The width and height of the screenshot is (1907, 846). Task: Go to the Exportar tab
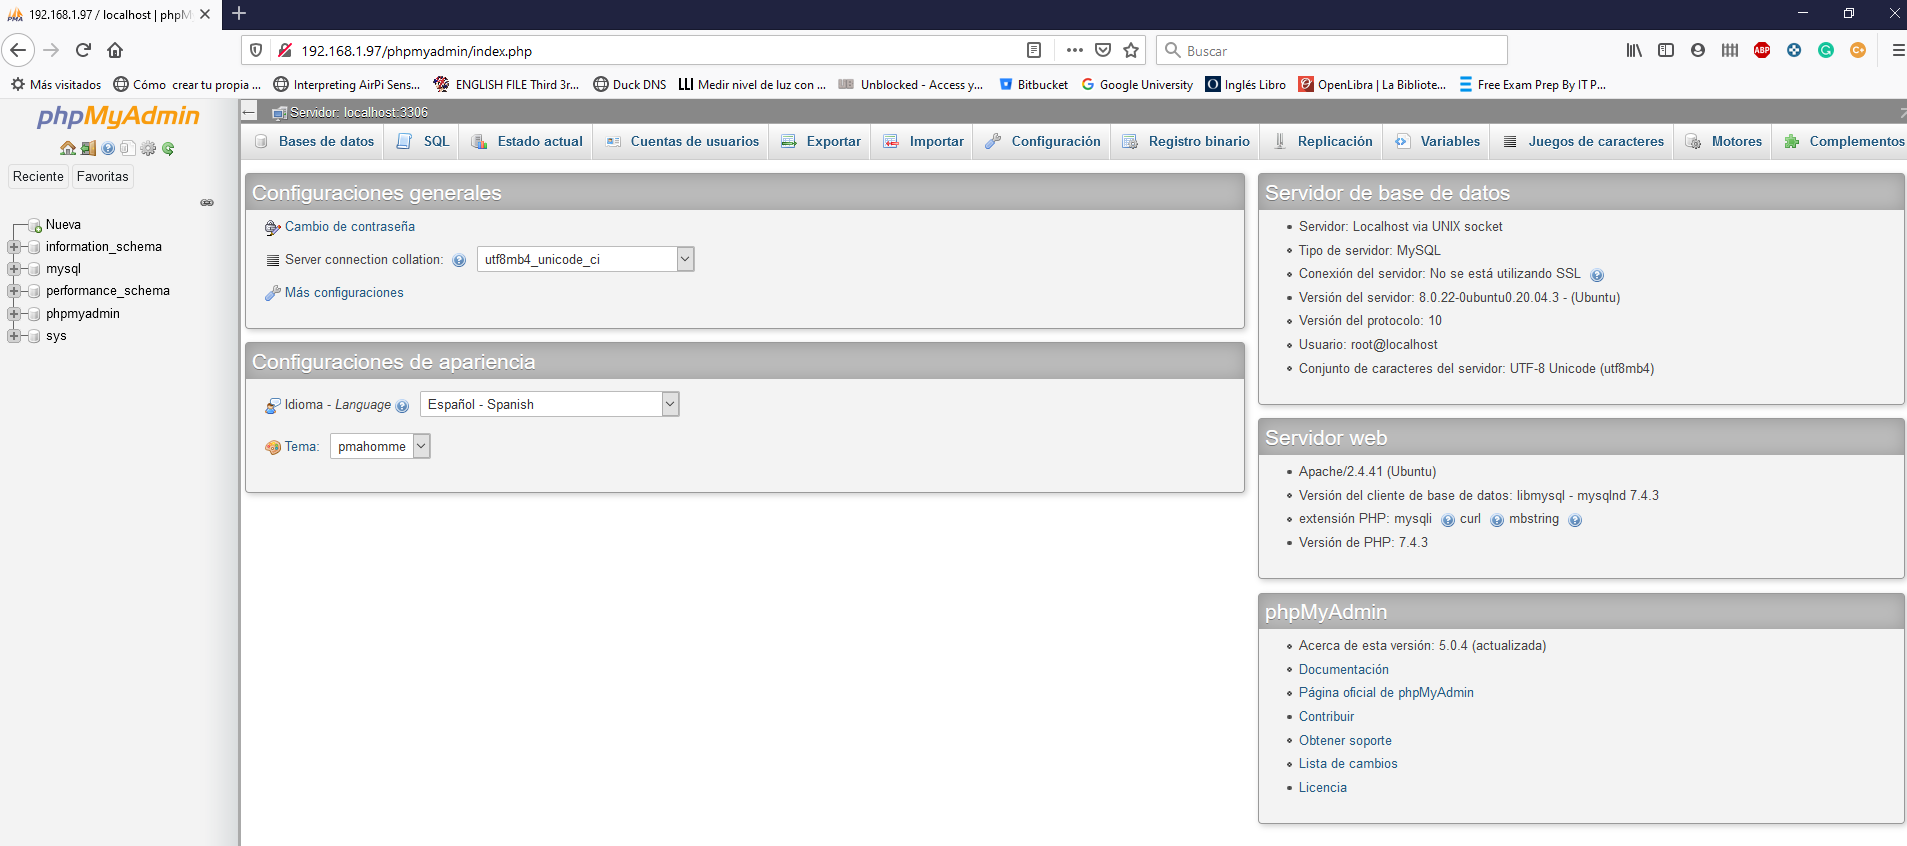(x=821, y=141)
